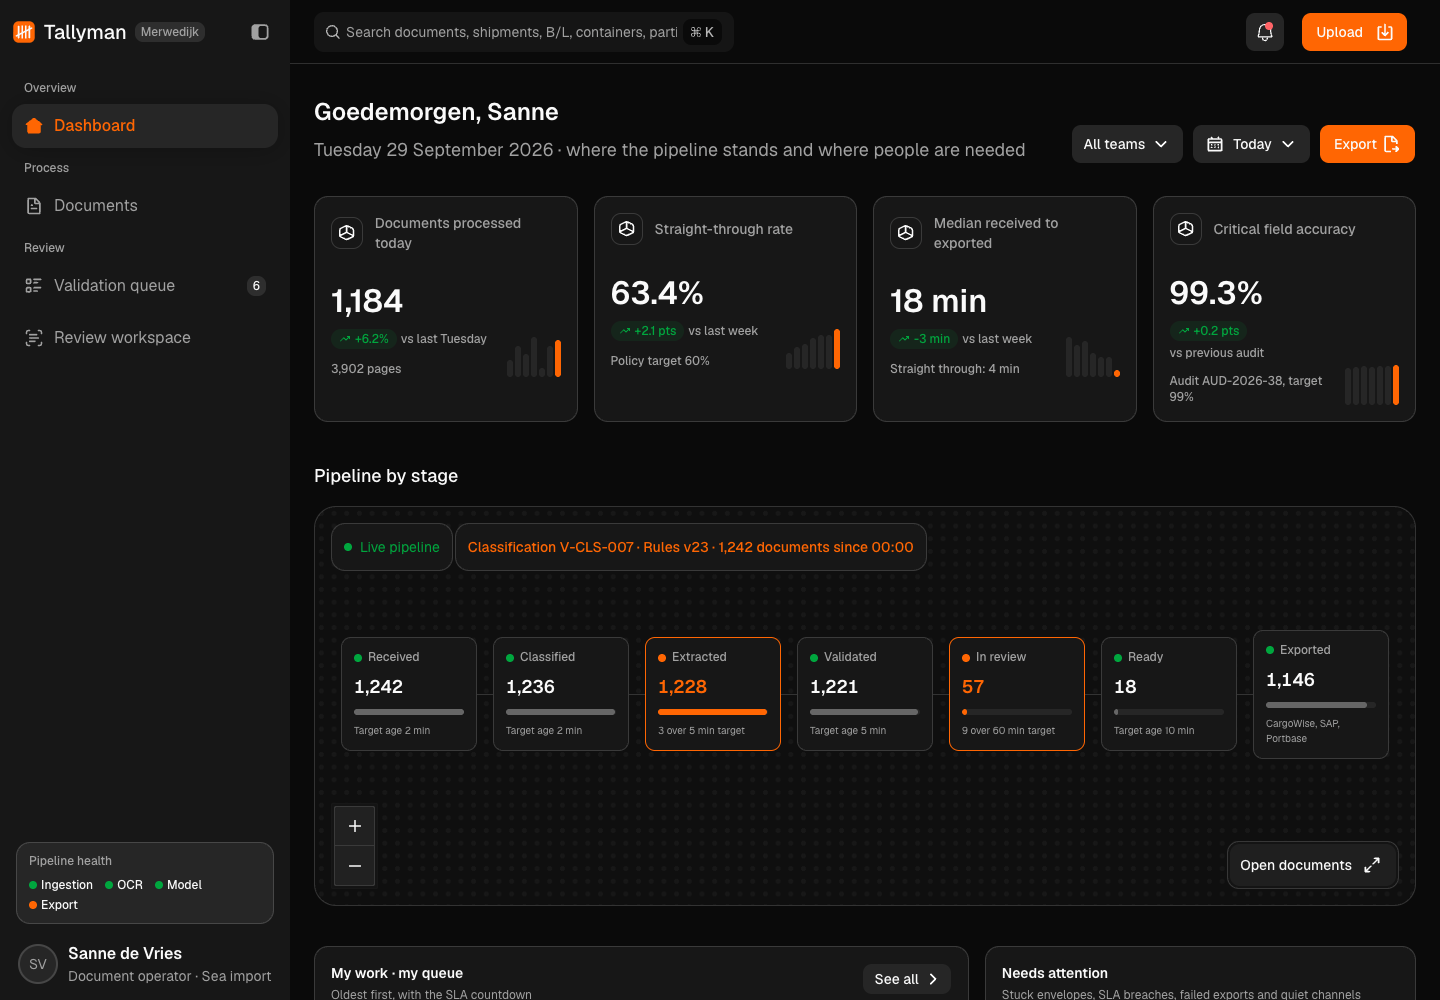Click the Sanne de Vries avatar
Screen dimensions: 1440x1000
click(x=38, y=964)
